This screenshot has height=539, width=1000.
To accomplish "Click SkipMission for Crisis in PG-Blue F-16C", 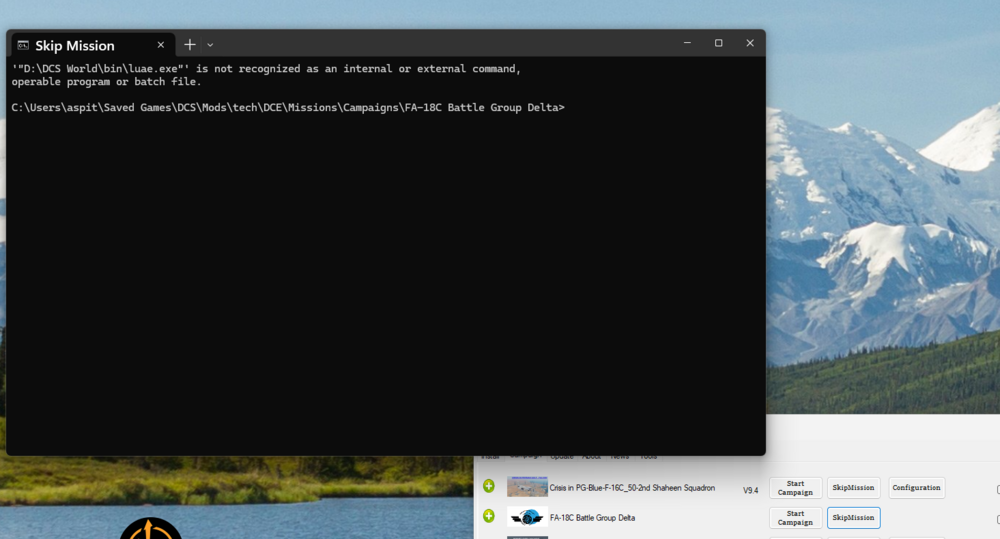I will click(x=853, y=488).
